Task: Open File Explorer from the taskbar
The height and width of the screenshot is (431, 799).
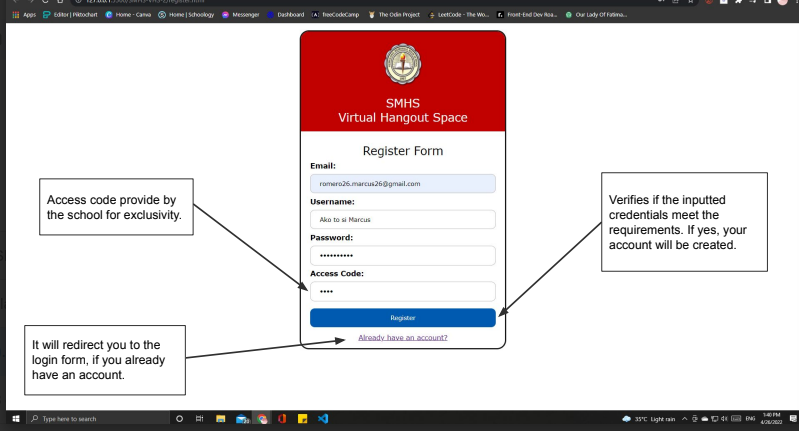Action: pyautogui.click(x=221, y=419)
